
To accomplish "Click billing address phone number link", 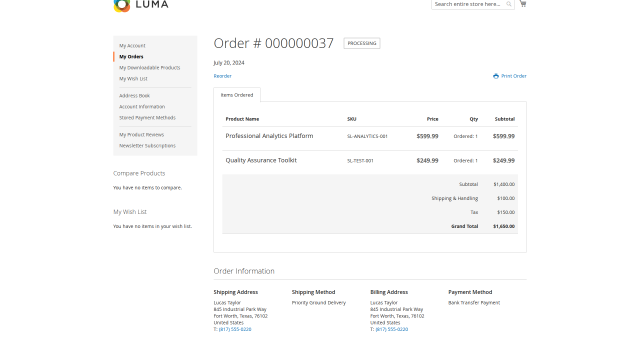I will coord(392,329).
